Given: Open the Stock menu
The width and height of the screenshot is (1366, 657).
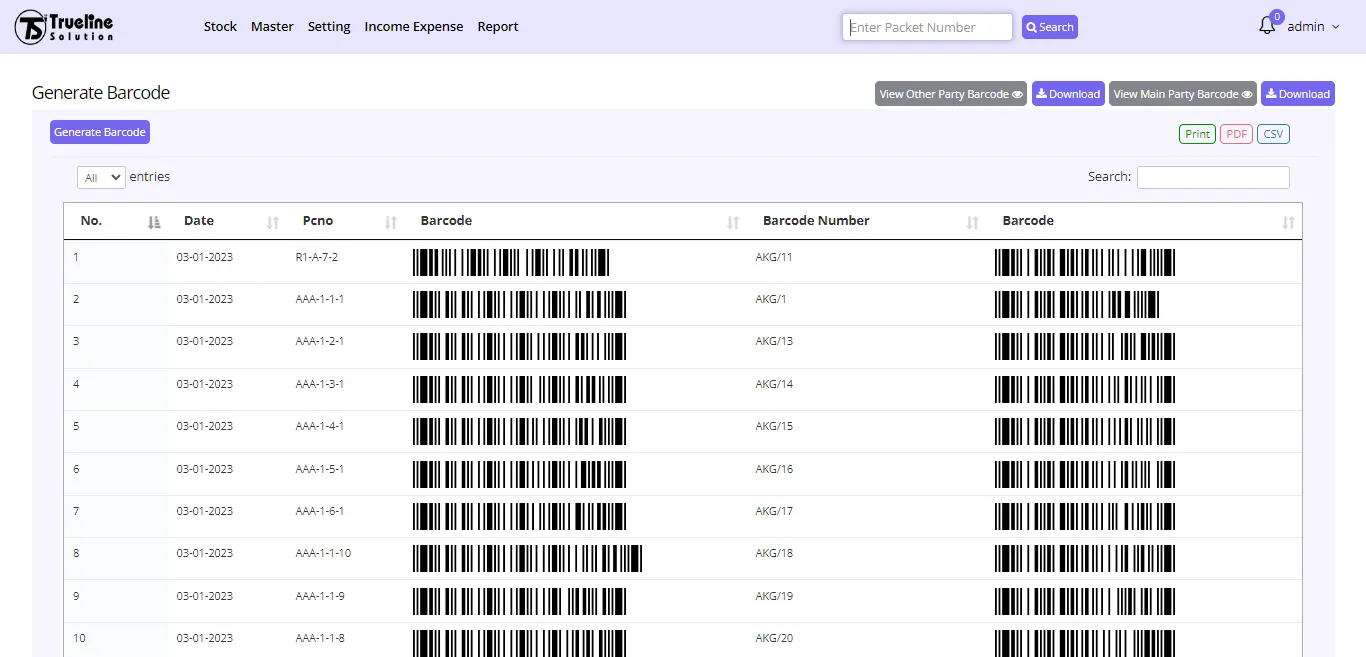Looking at the screenshot, I should pos(220,27).
